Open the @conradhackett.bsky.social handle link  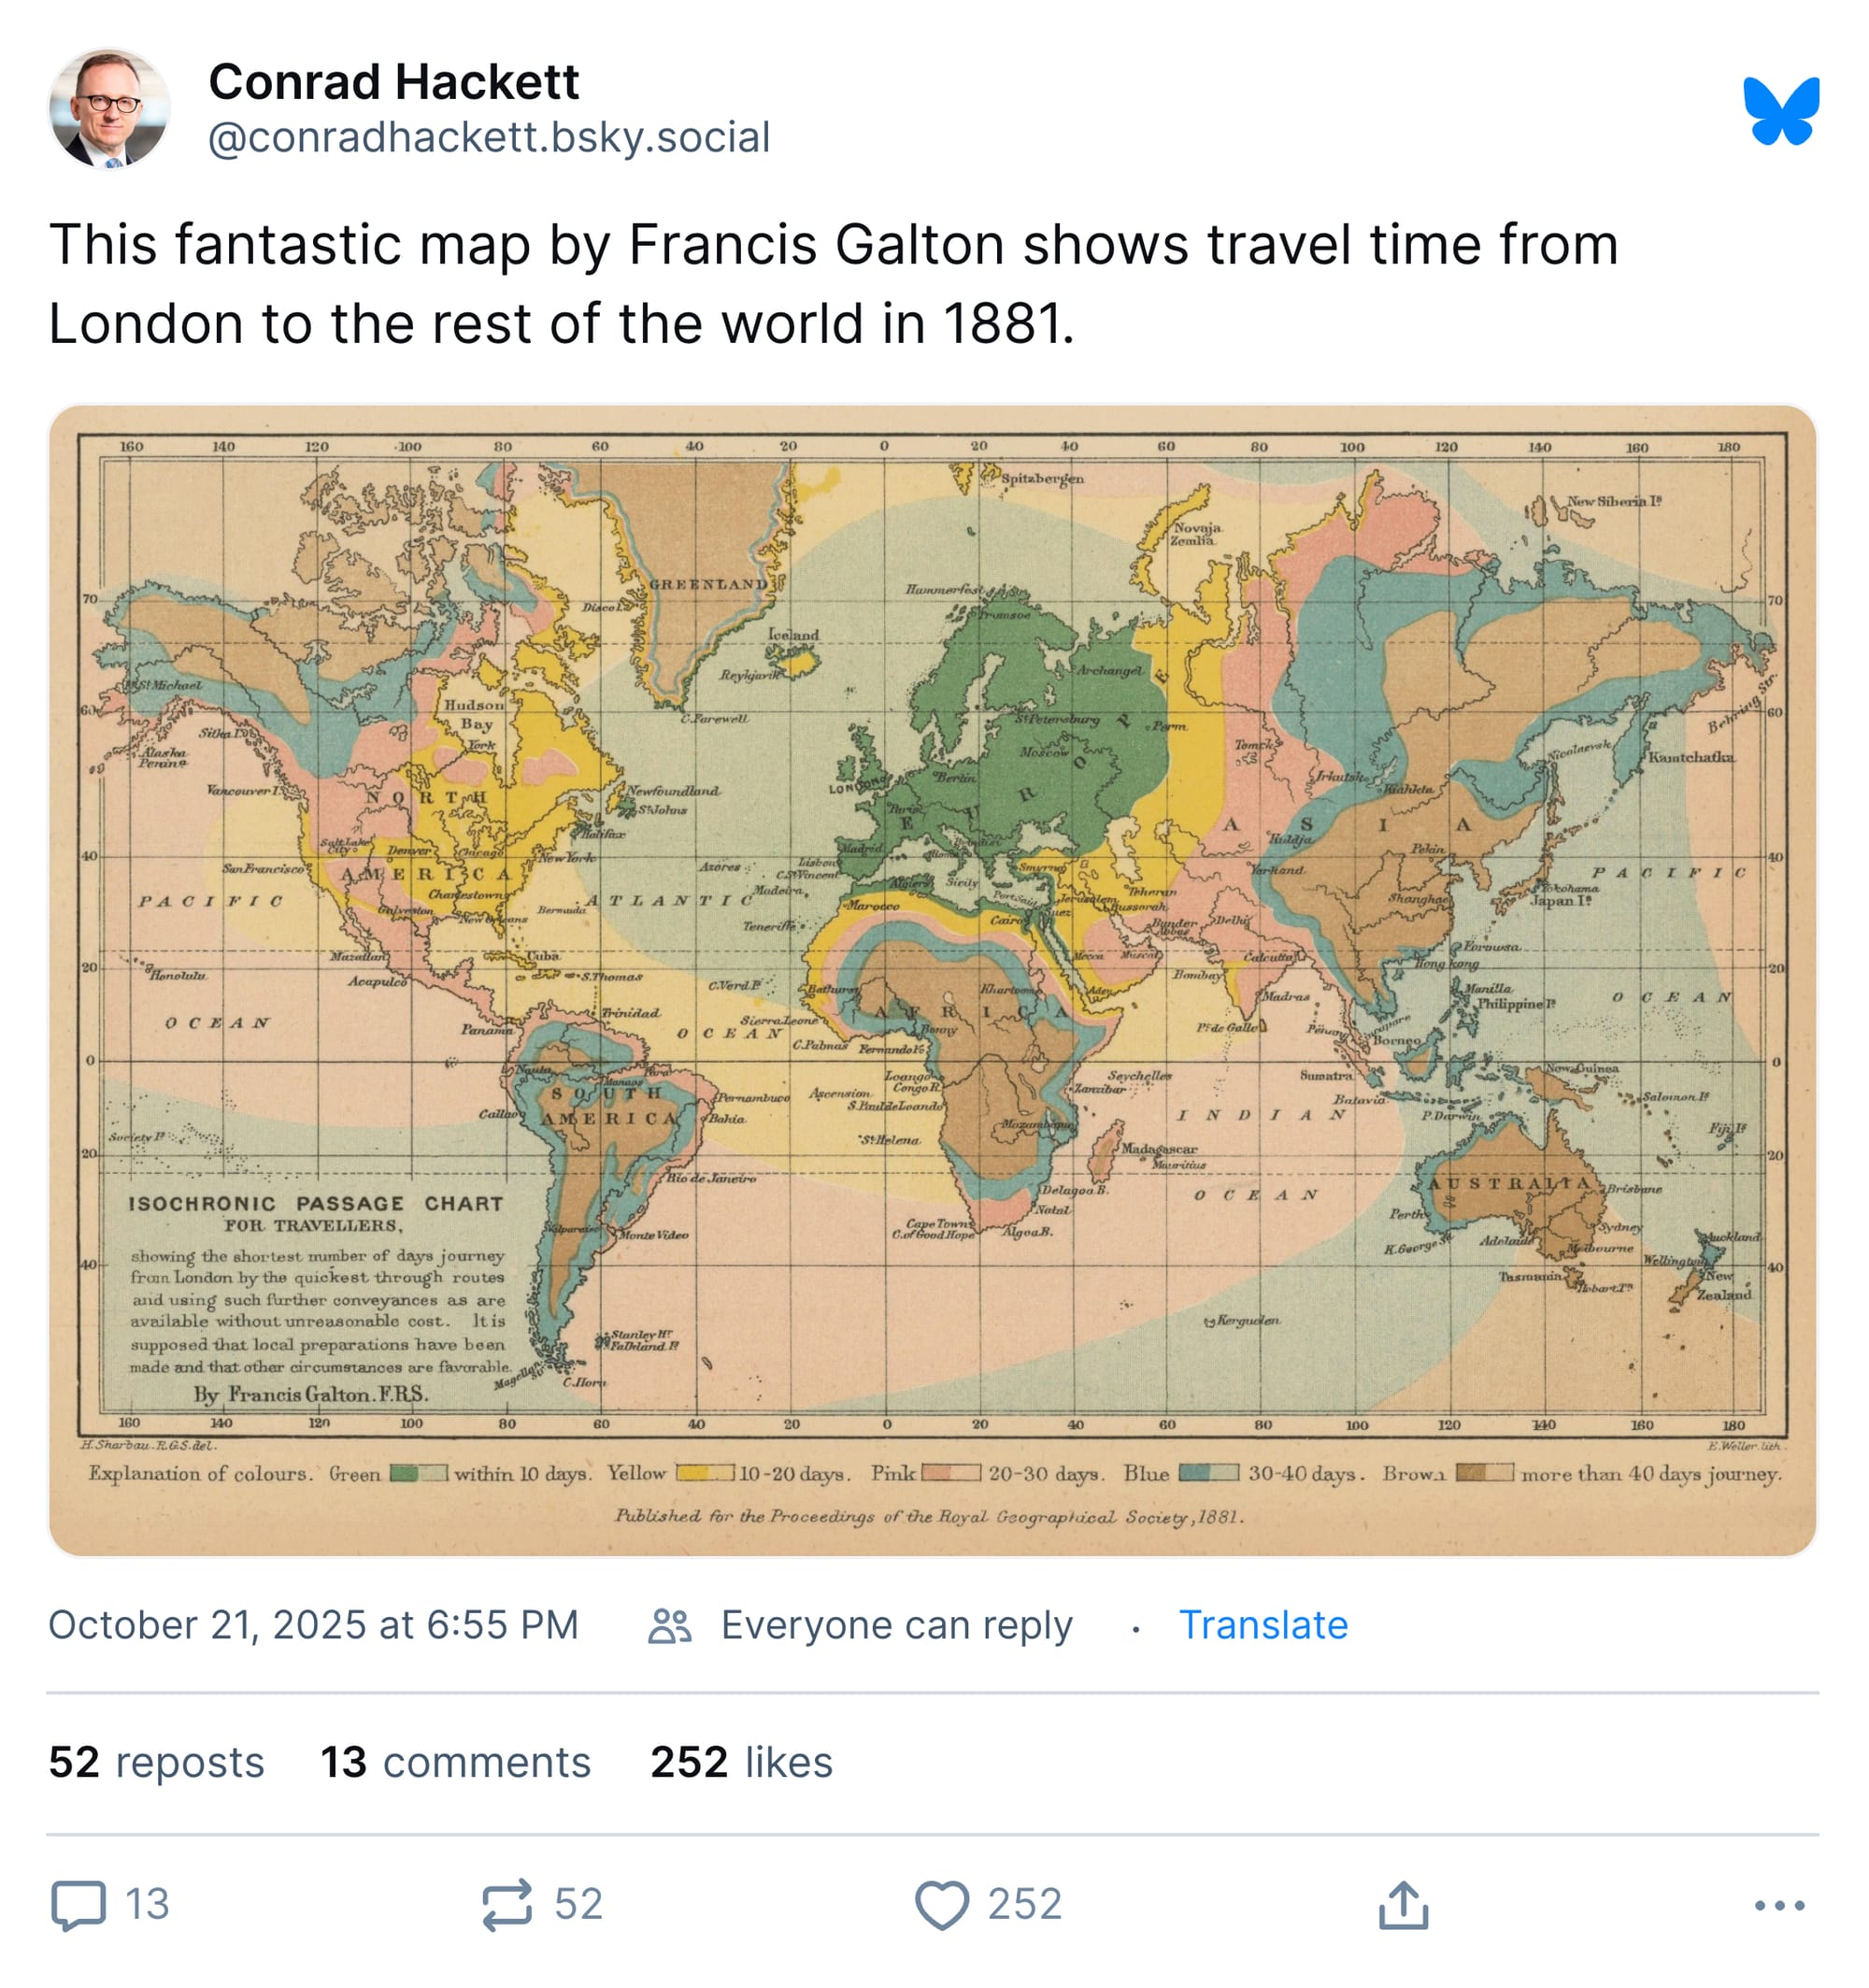489,137
